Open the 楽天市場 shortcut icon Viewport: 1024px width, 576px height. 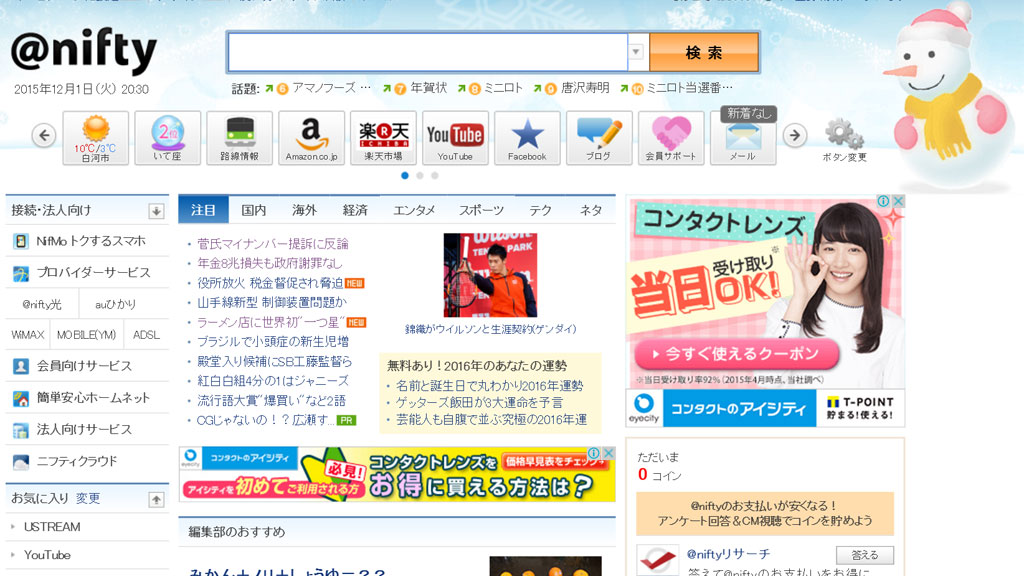383,138
